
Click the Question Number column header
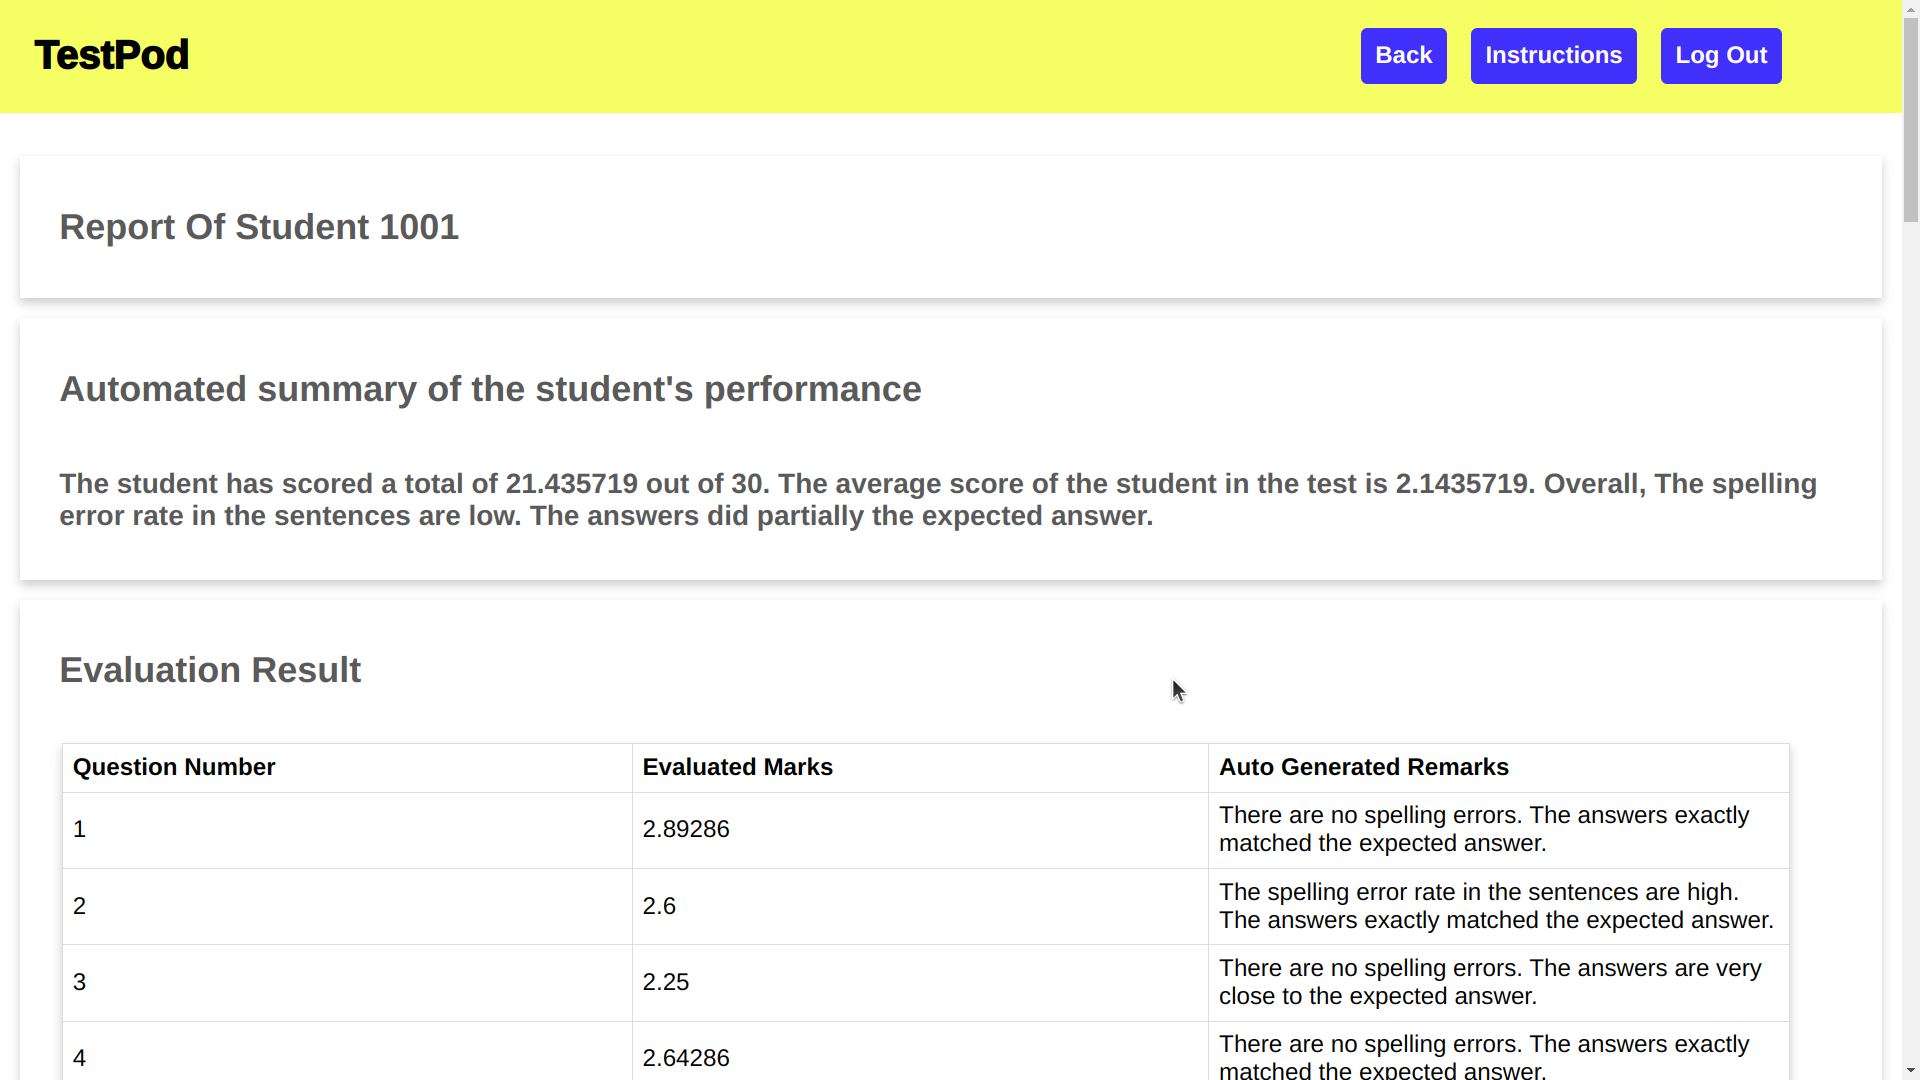click(x=174, y=767)
